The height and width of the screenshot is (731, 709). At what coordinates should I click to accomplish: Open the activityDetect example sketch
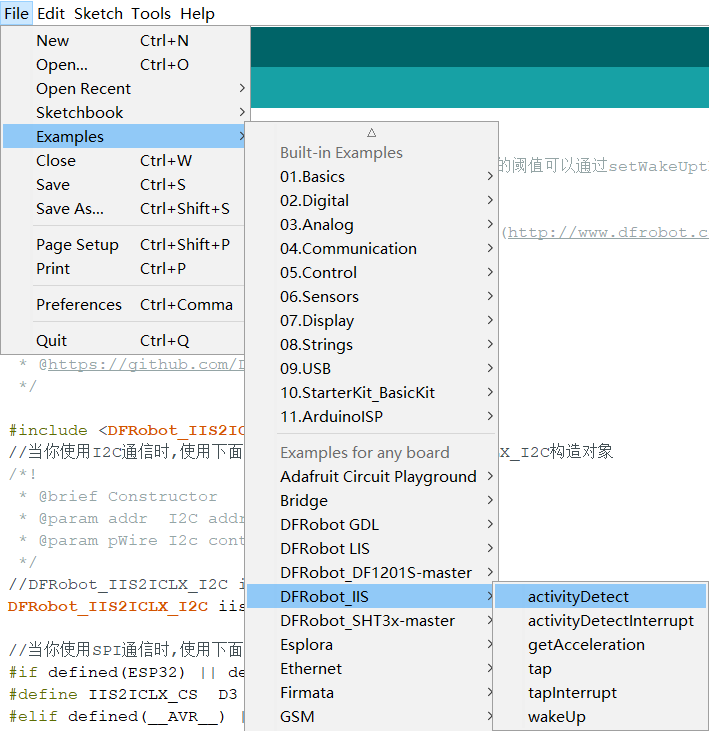pos(600,597)
